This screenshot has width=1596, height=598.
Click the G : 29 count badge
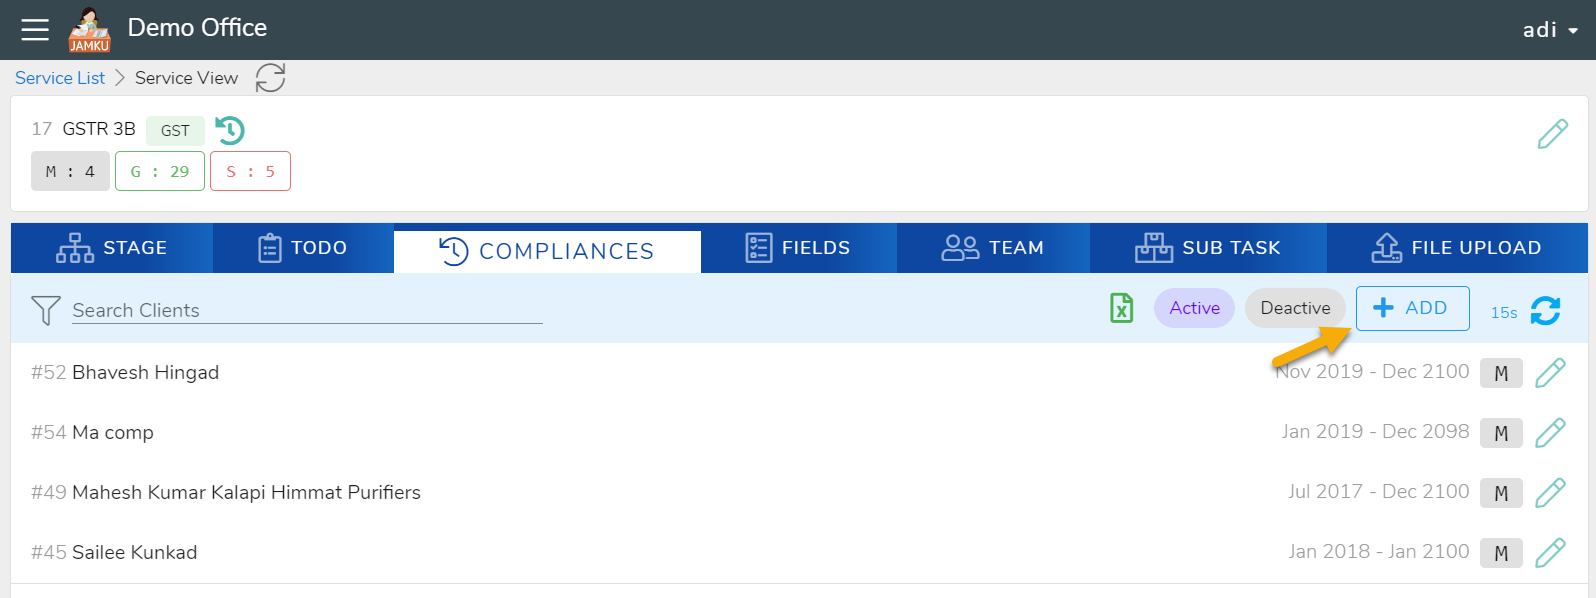(x=160, y=171)
